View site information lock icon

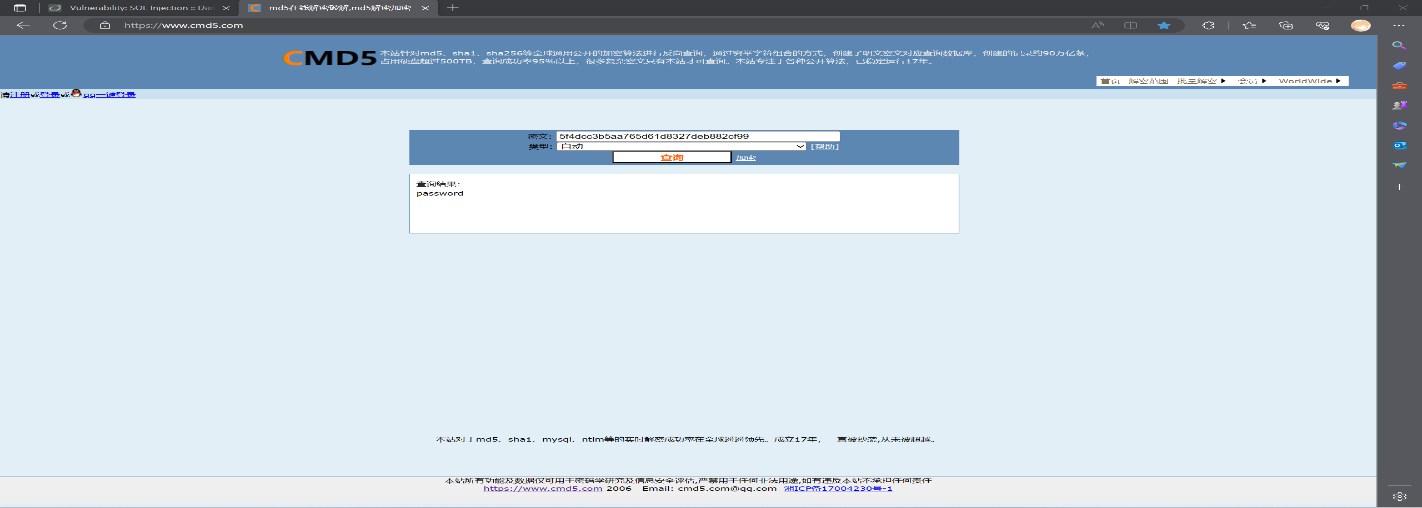tap(104, 25)
